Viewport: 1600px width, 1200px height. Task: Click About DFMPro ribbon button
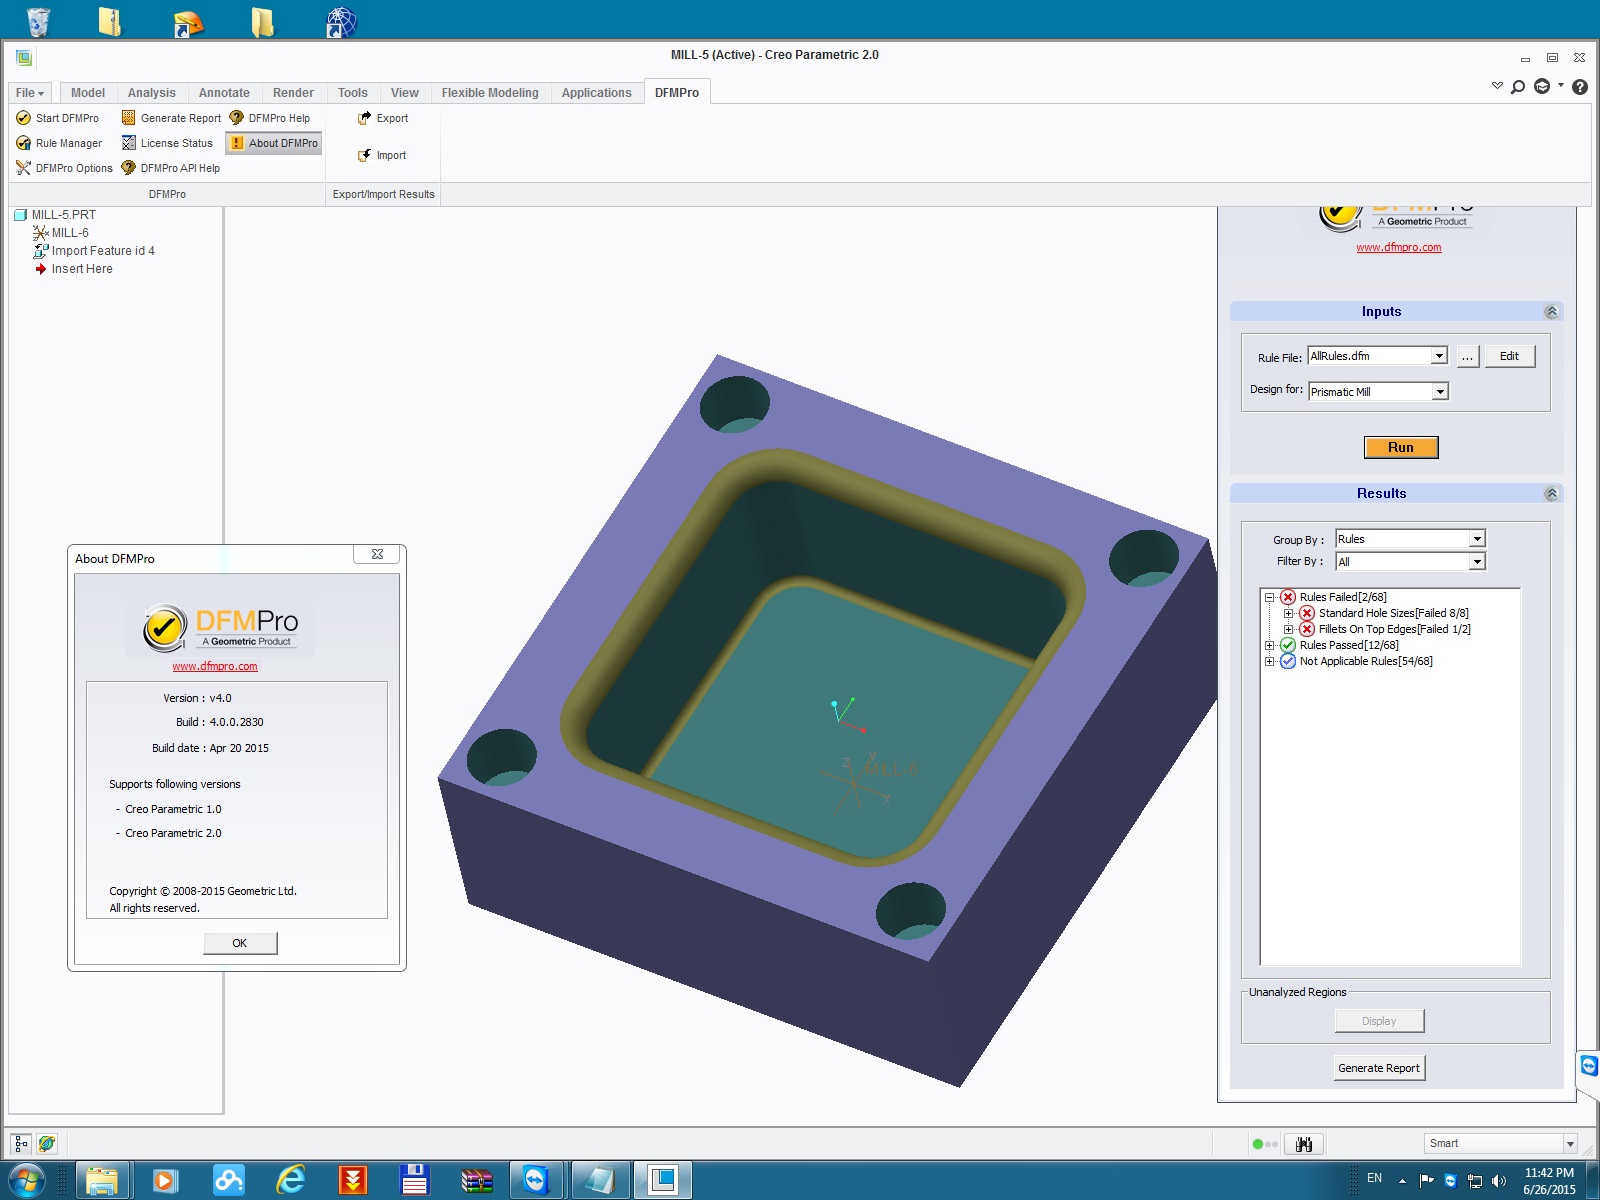pyautogui.click(x=273, y=143)
